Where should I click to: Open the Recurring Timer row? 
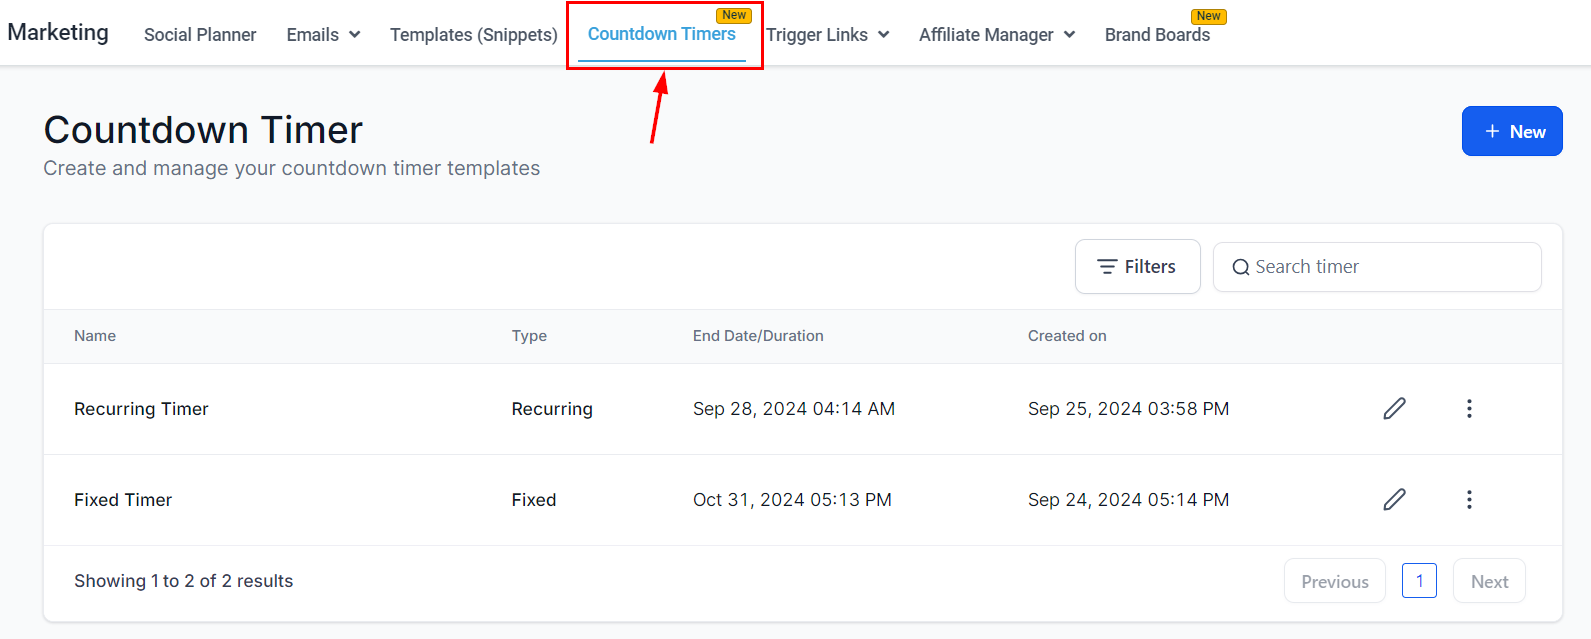click(141, 409)
